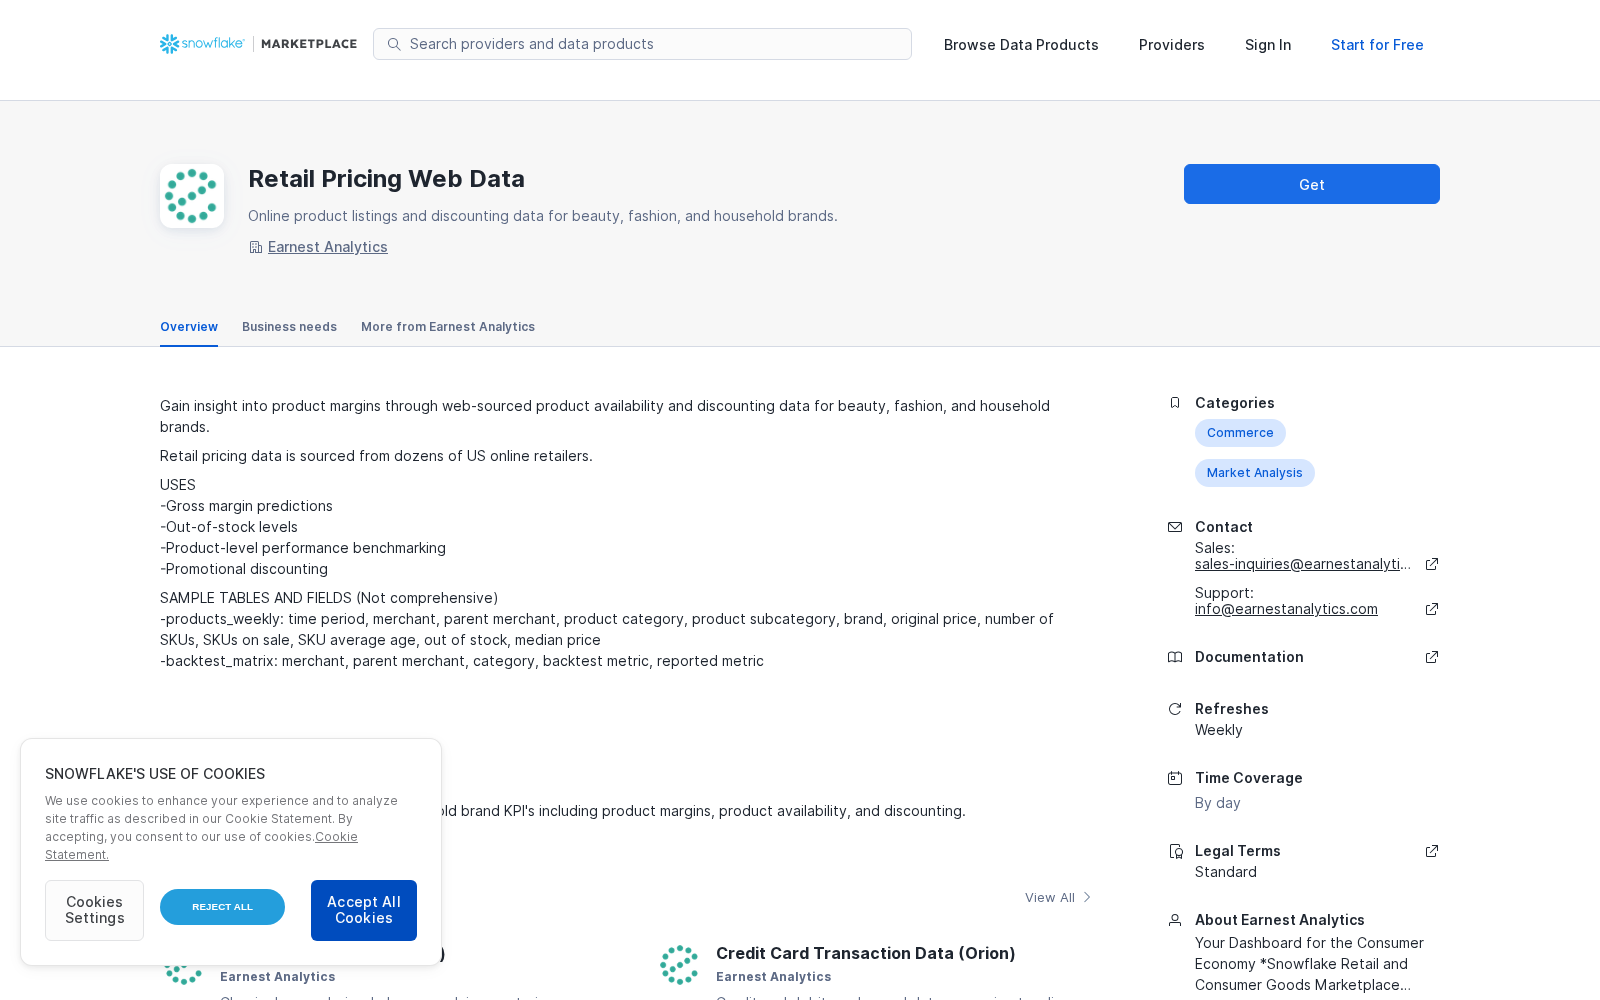Open Documentation external link icon
The width and height of the screenshot is (1600, 1000).
[x=1432, y=657]
